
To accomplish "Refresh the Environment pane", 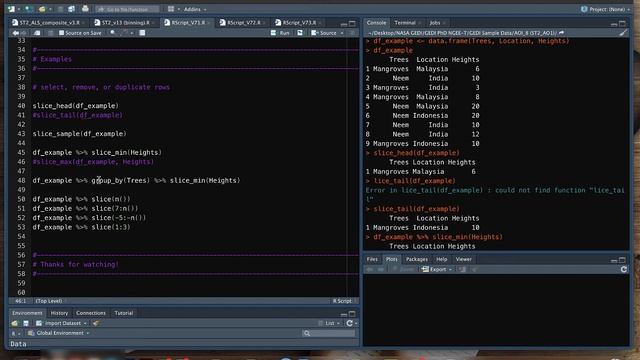I will point(349,323).
